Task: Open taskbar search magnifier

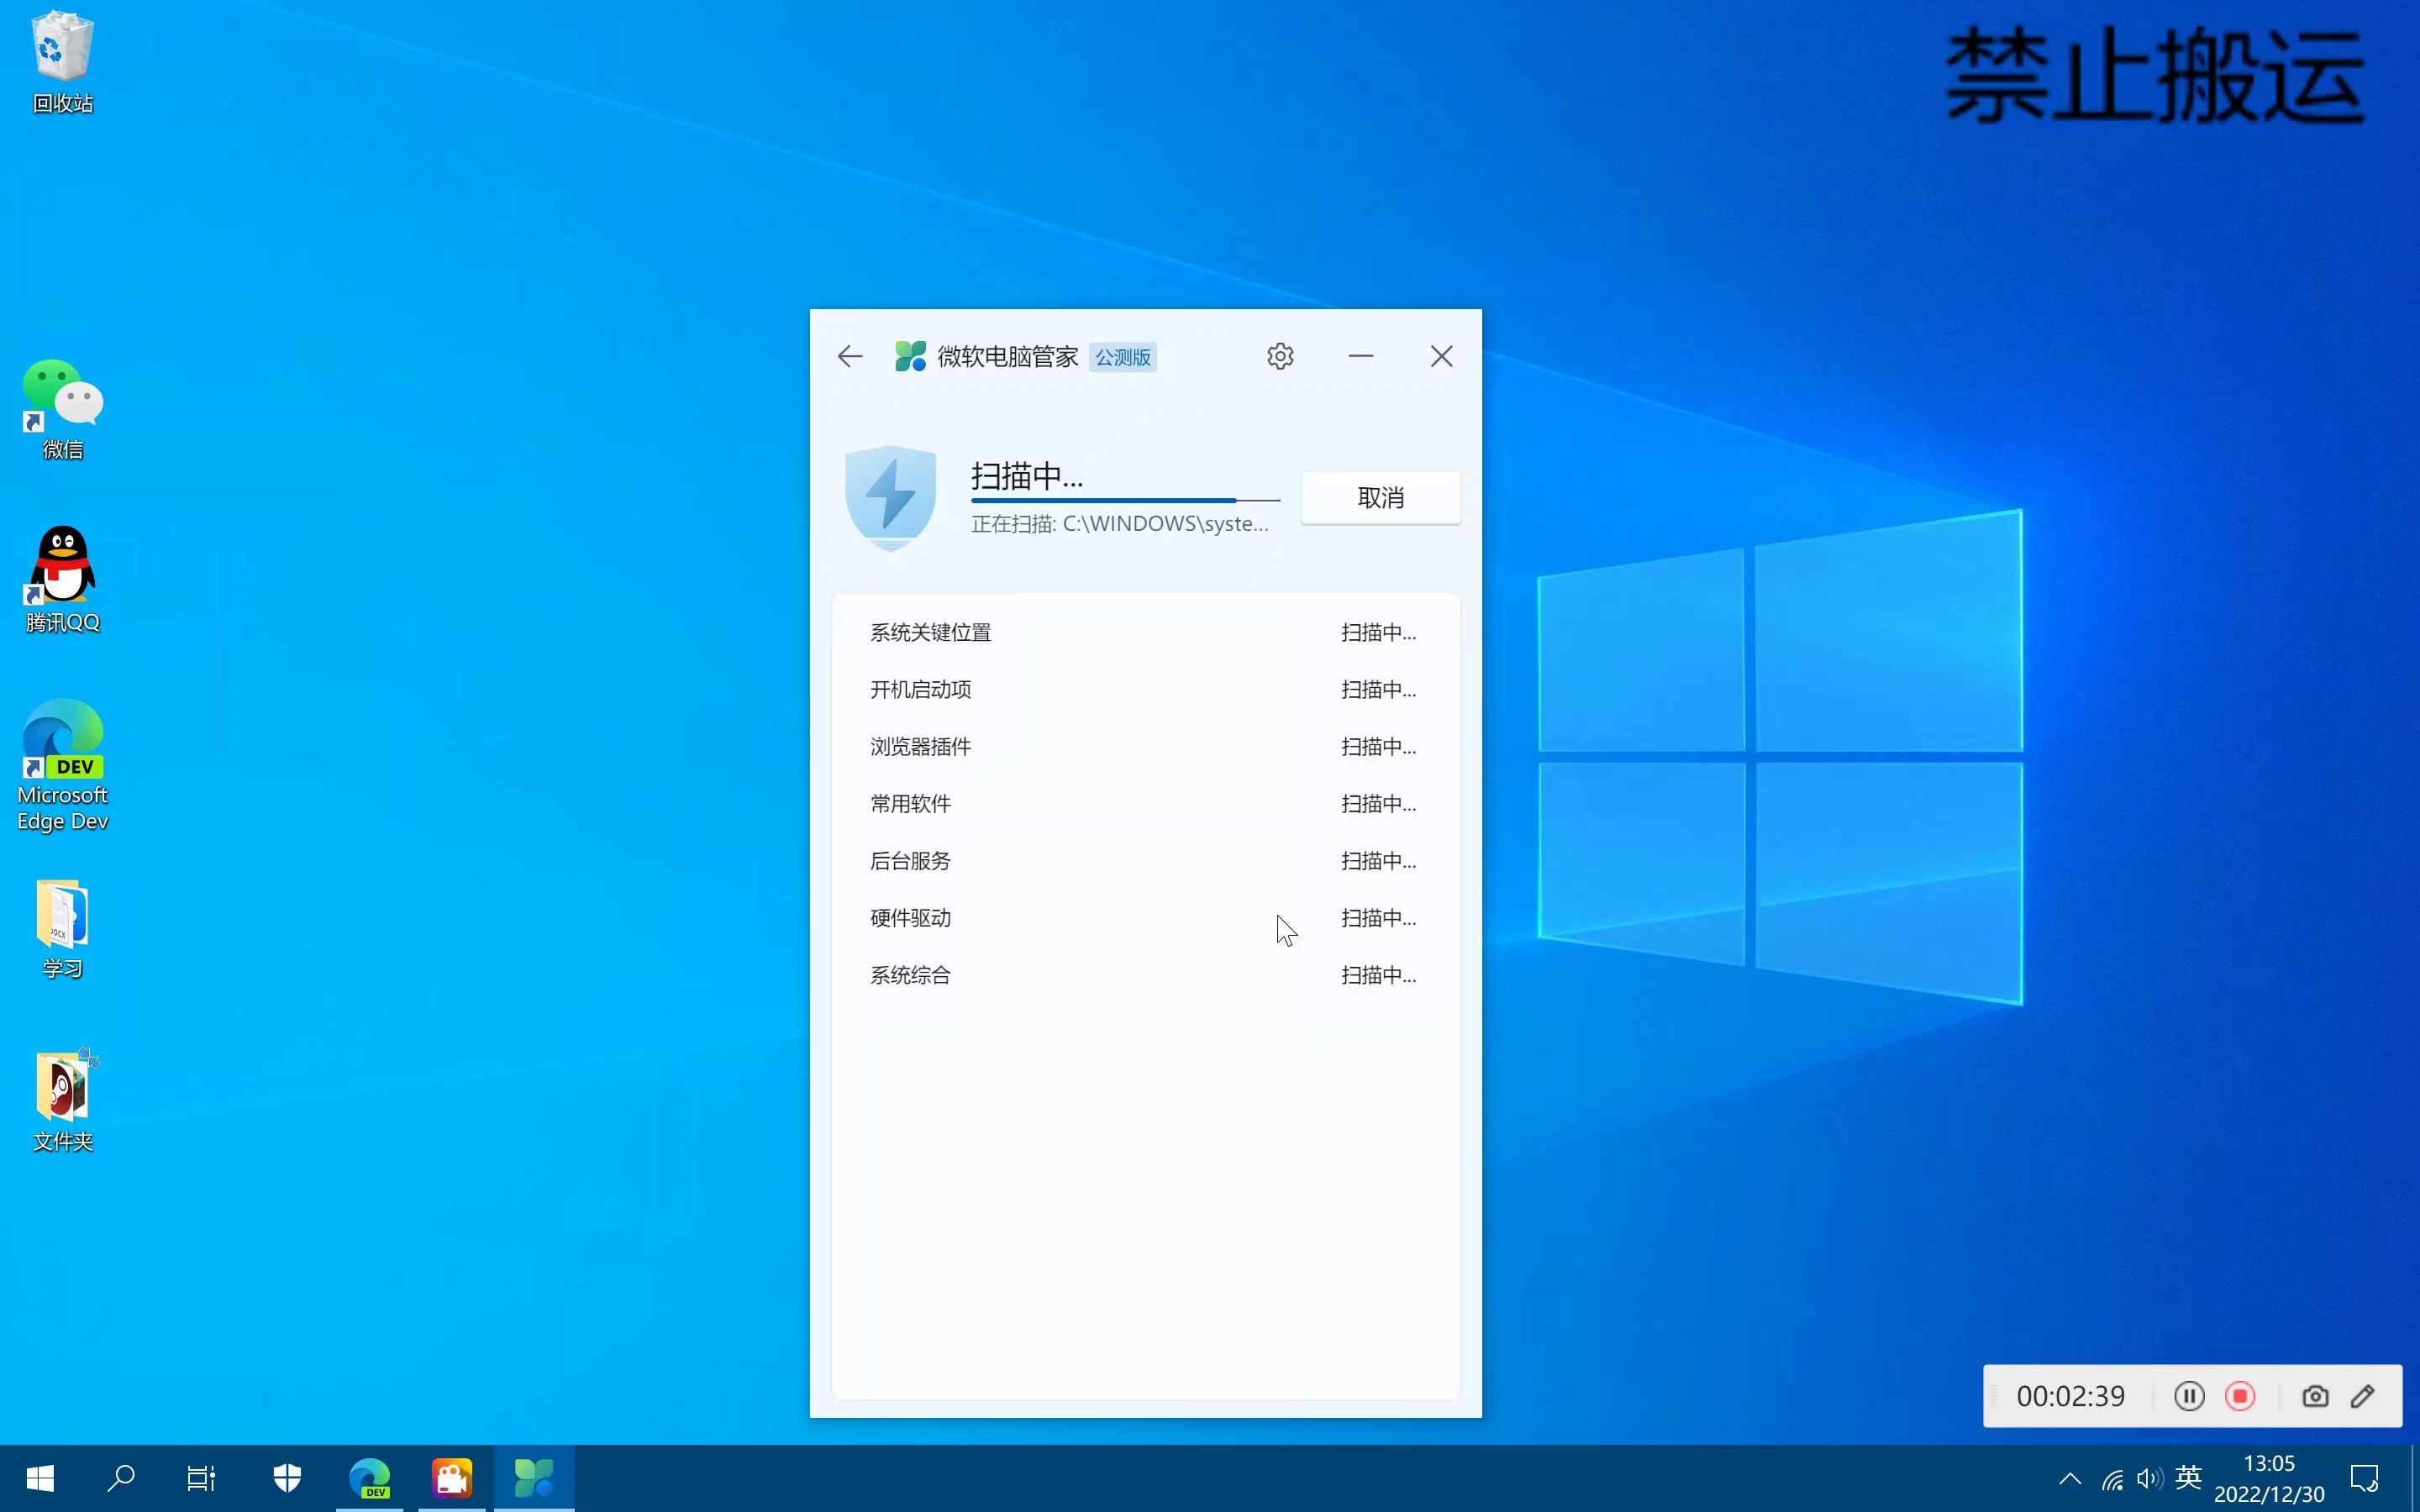Action: pos(121,1478)
